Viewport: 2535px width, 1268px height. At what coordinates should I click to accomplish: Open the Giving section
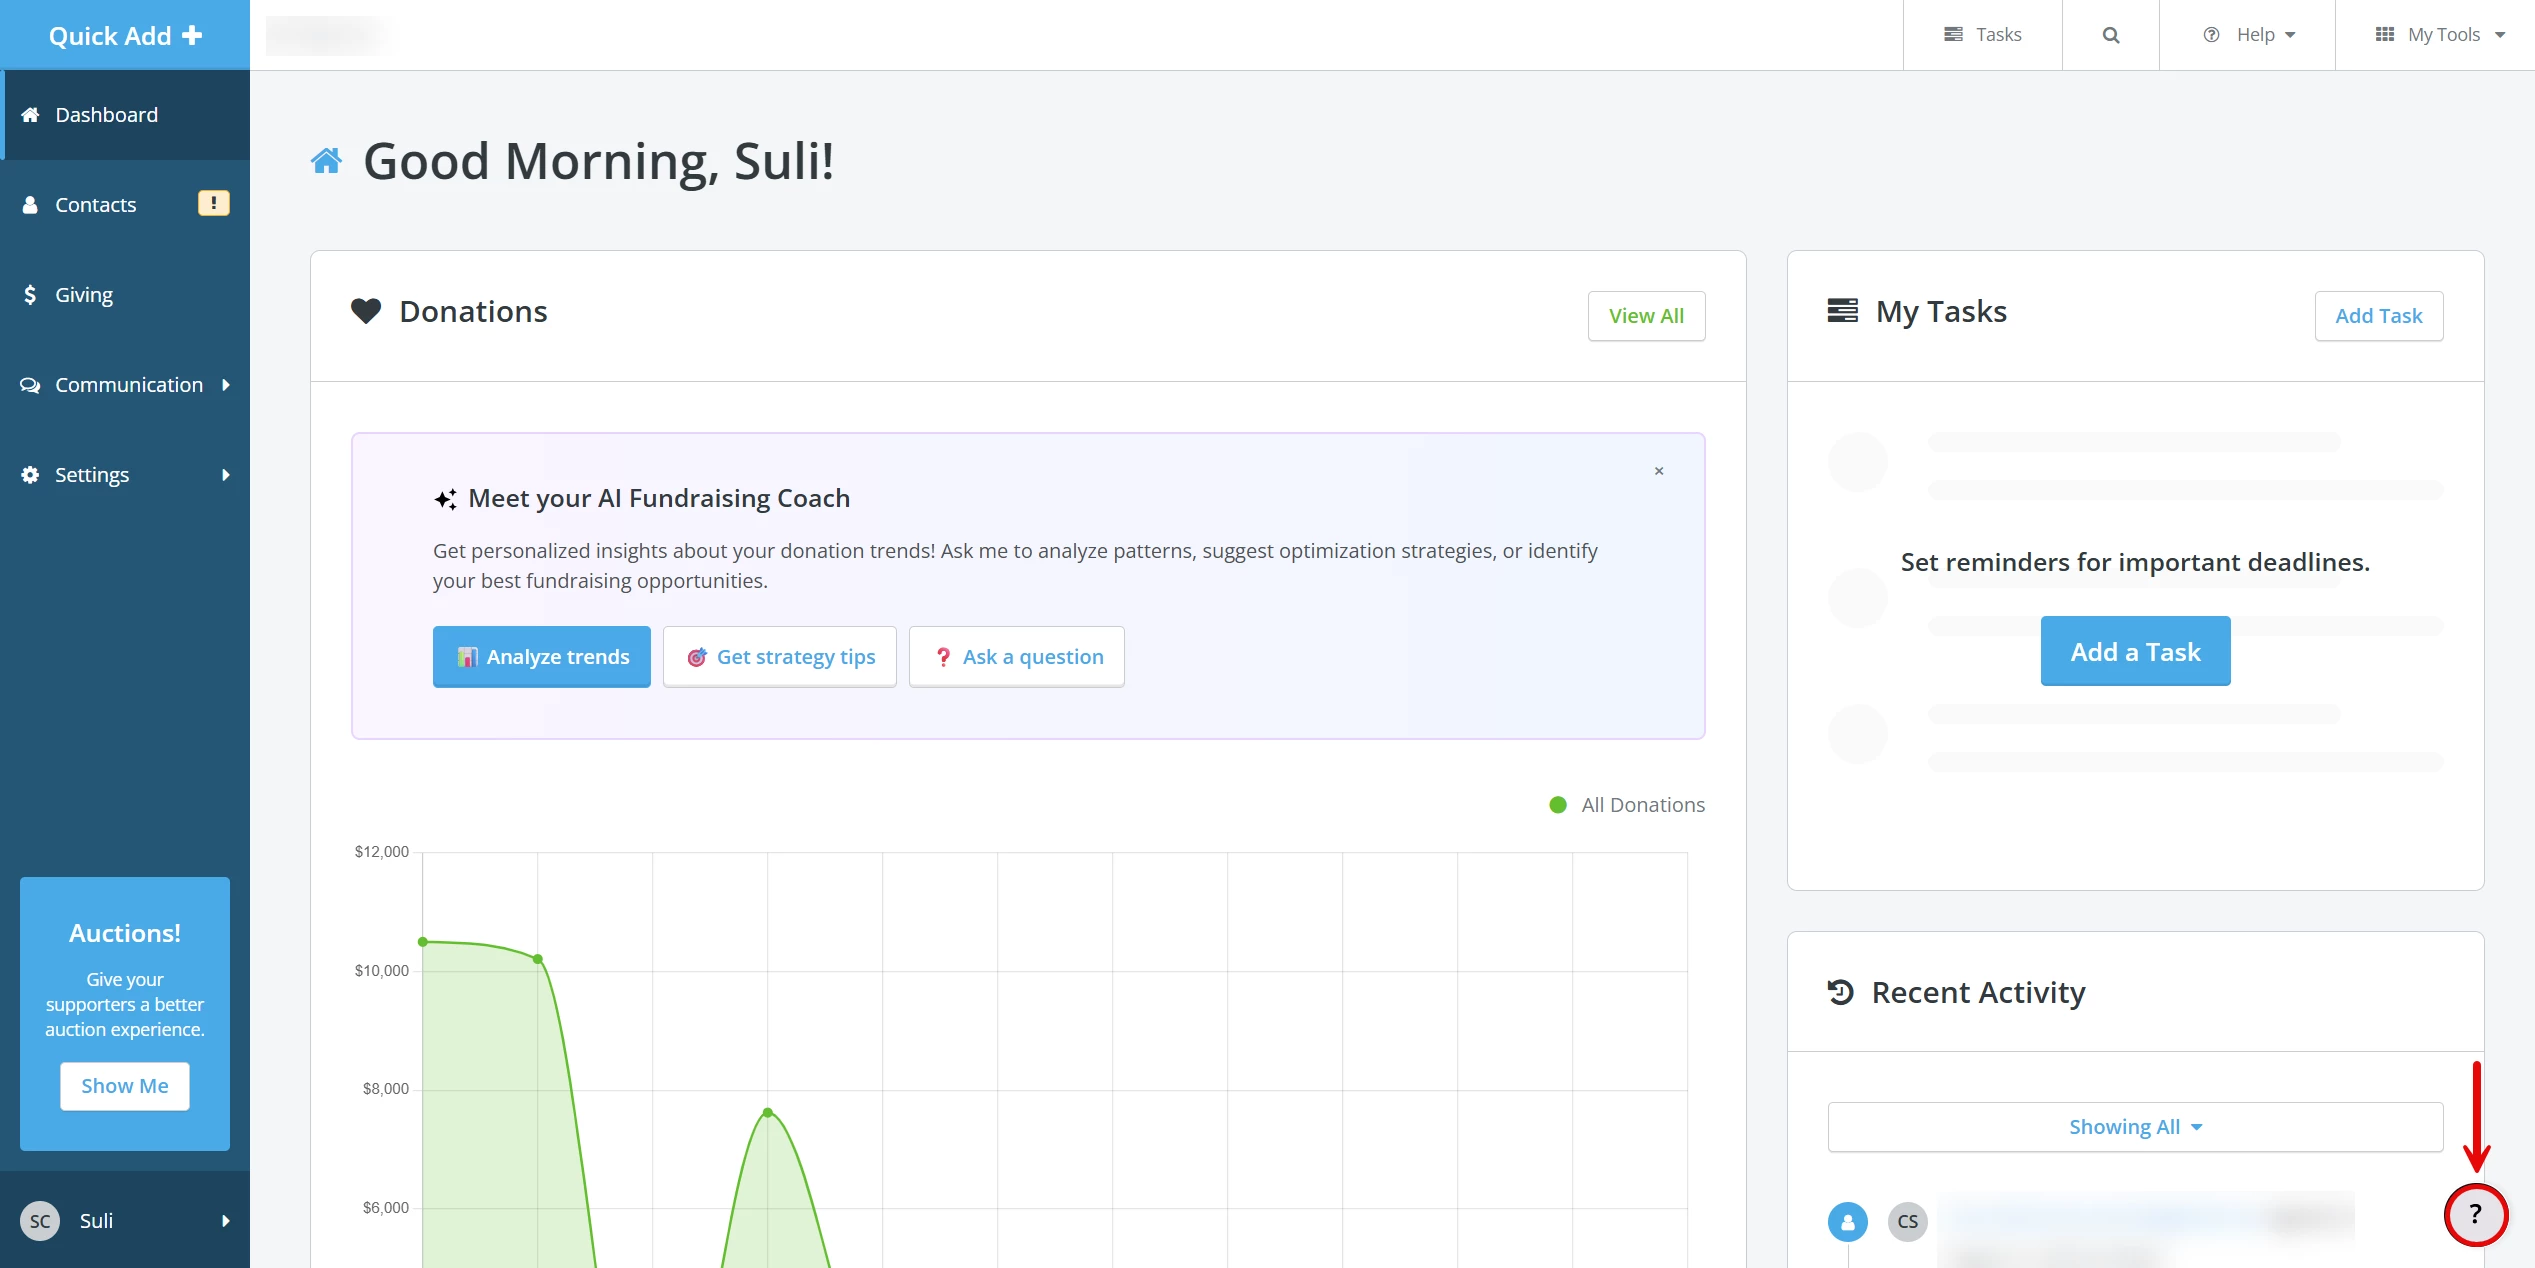tap(125, 295)
